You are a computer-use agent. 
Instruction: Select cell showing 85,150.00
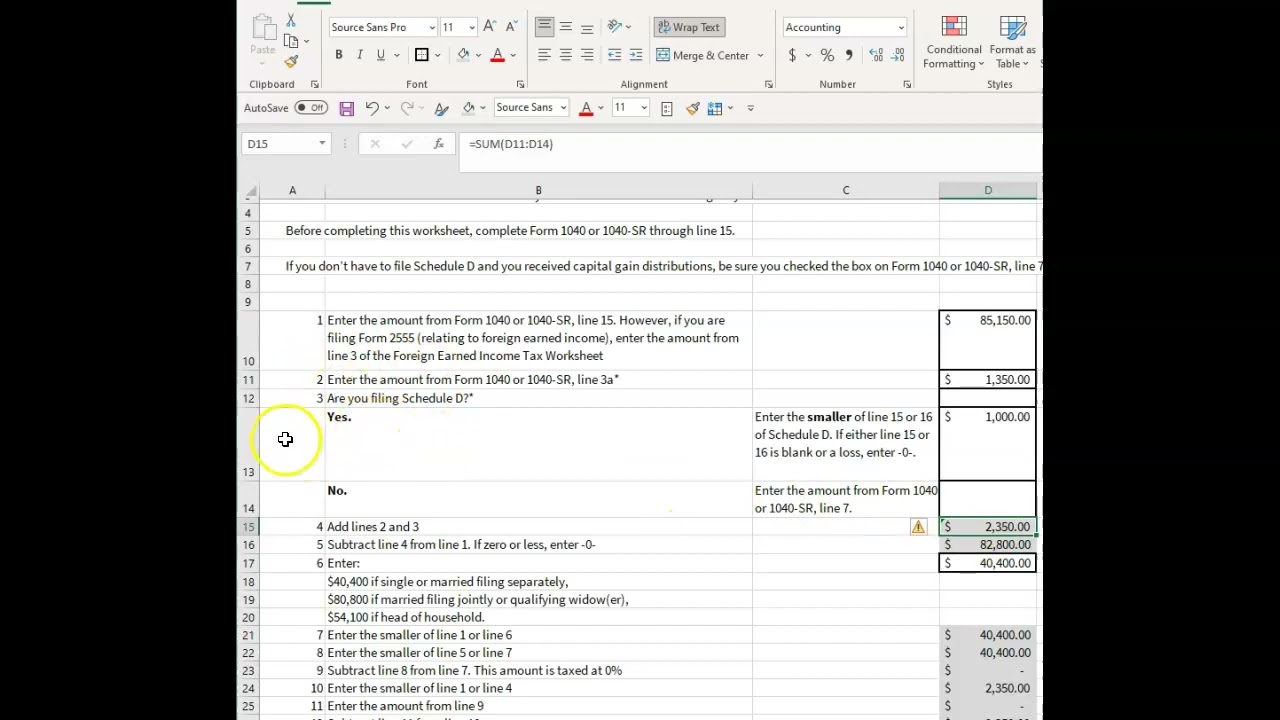pos(988,340)
